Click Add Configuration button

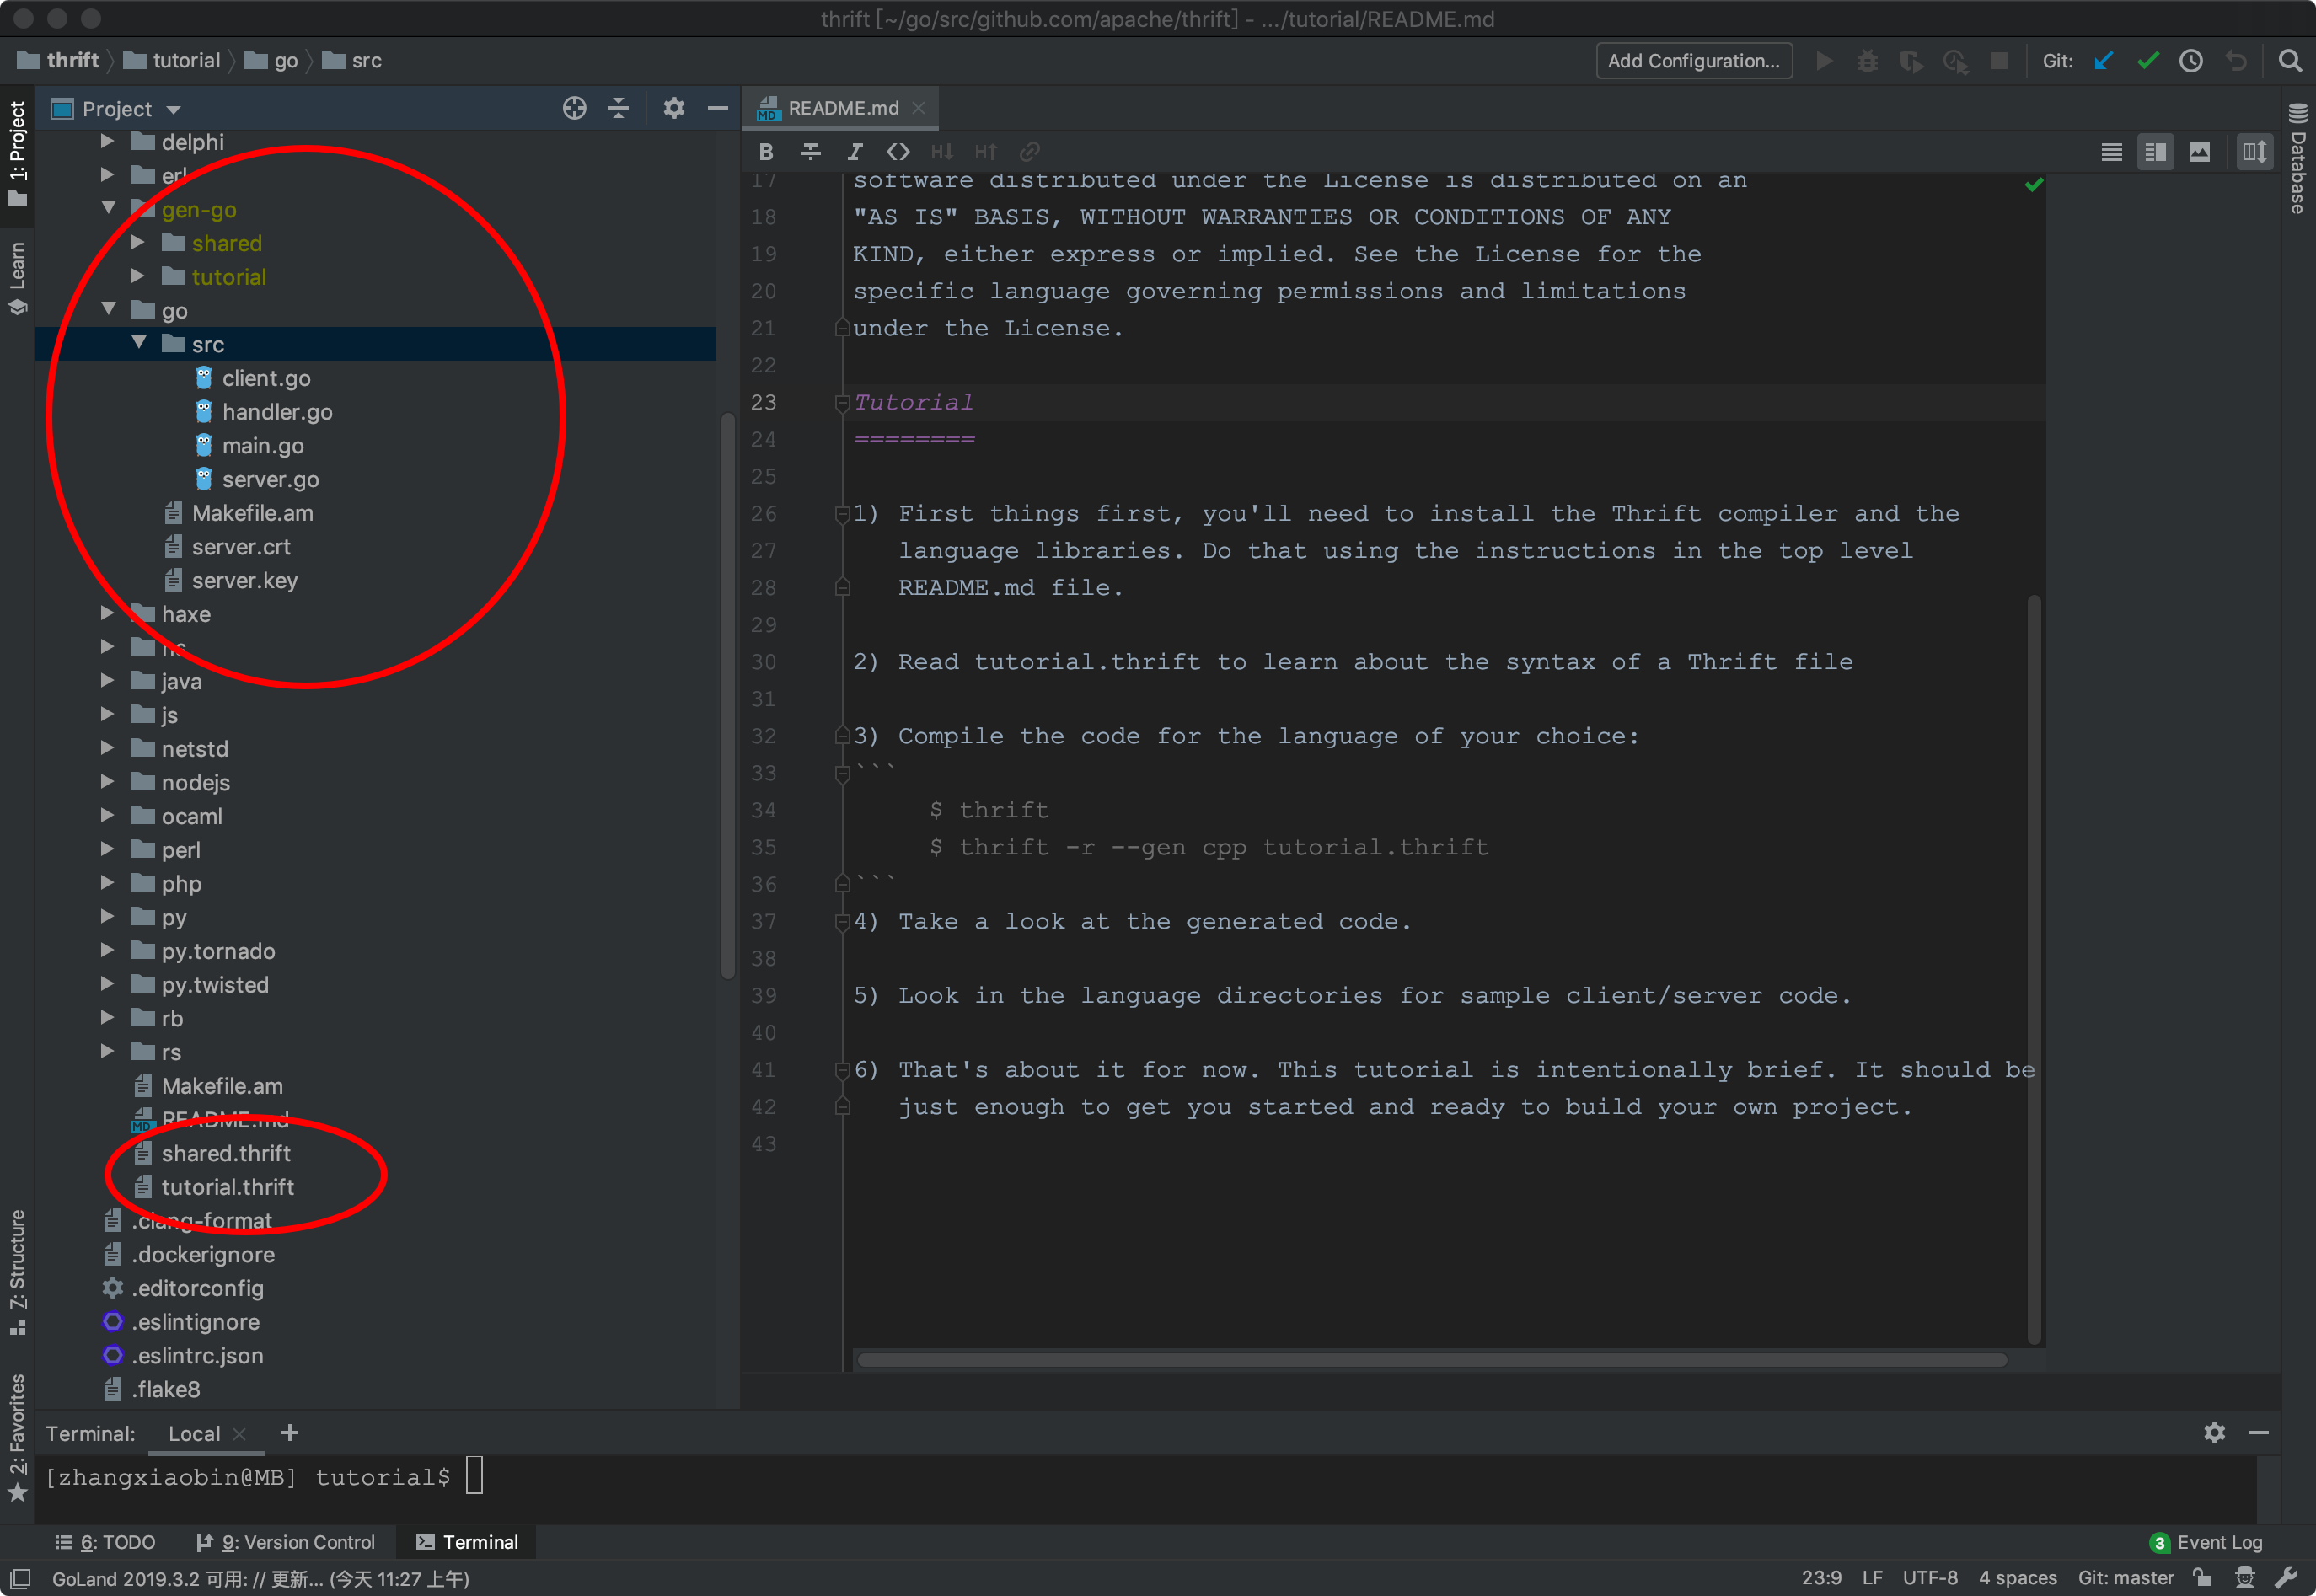coord(1693,61)
